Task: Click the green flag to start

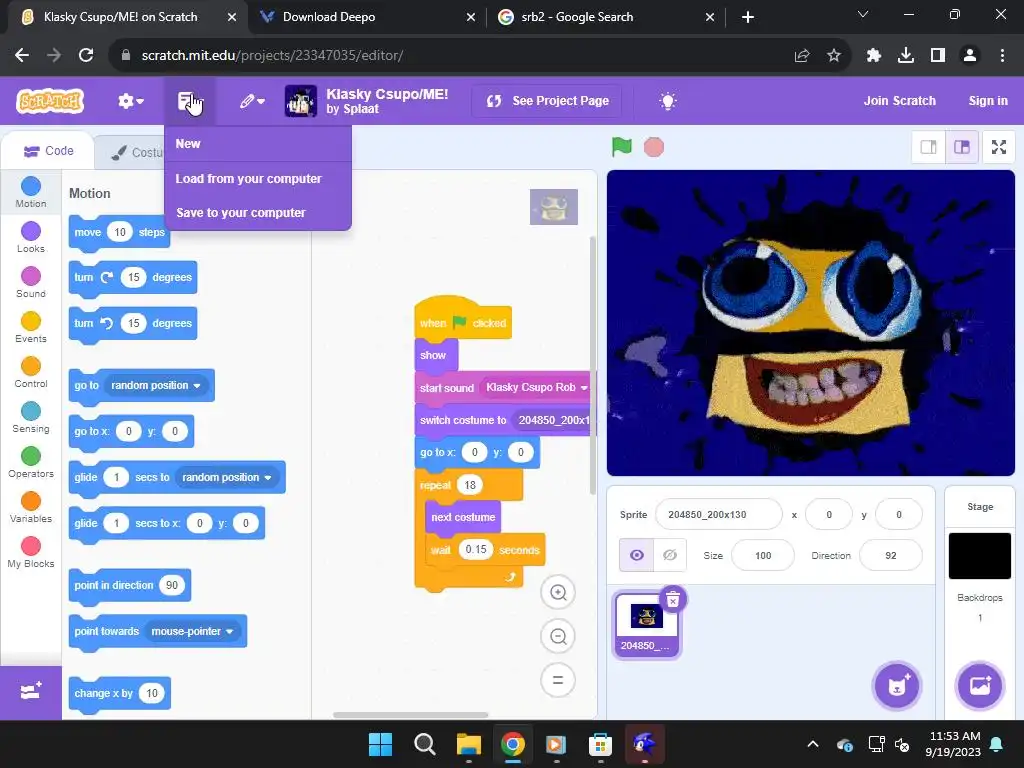Action: click(x=621, y=147)
